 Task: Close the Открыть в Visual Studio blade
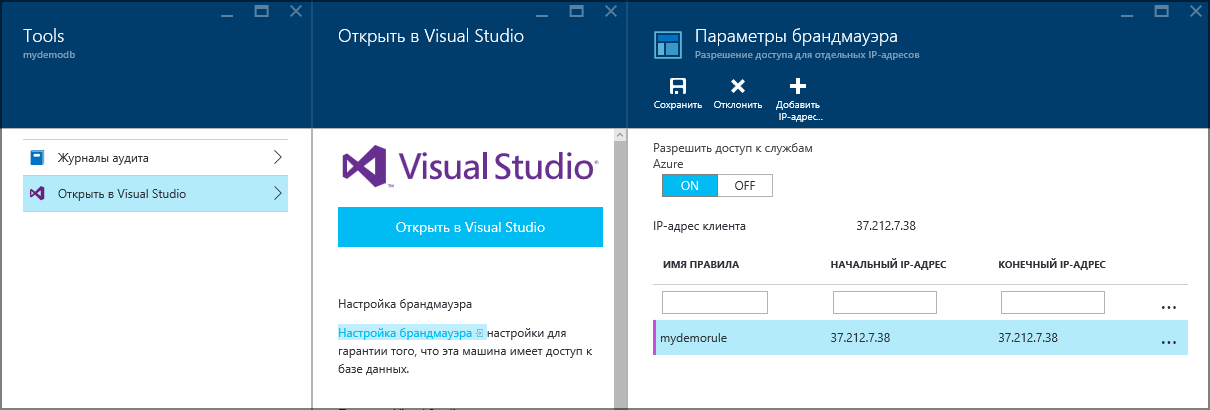point(612,11)
